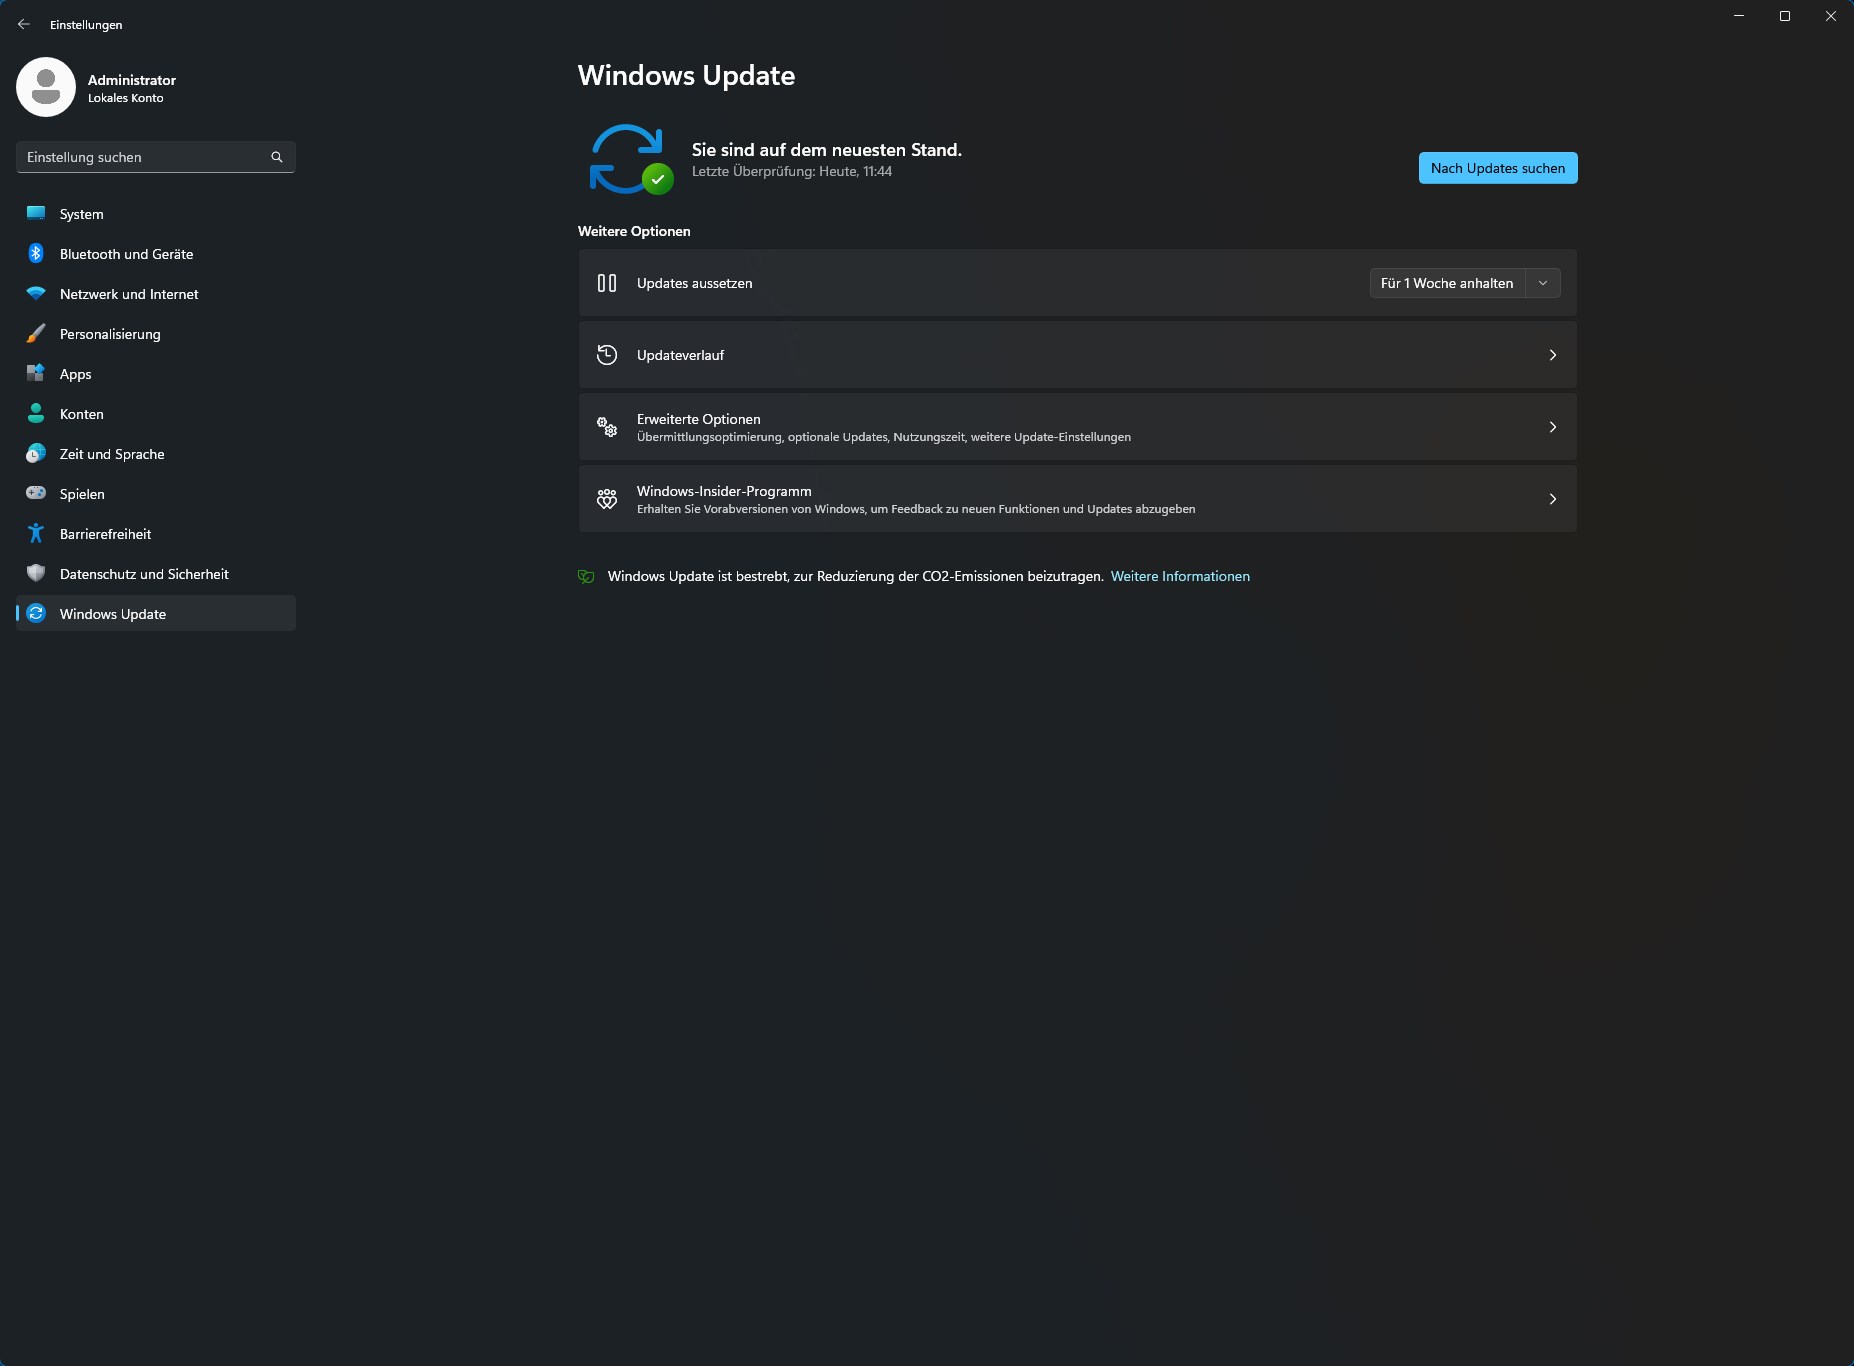Click the history clock icon beside Updateverlauf
This screenshot has width=1854, height=1366.
click(607, 355)
